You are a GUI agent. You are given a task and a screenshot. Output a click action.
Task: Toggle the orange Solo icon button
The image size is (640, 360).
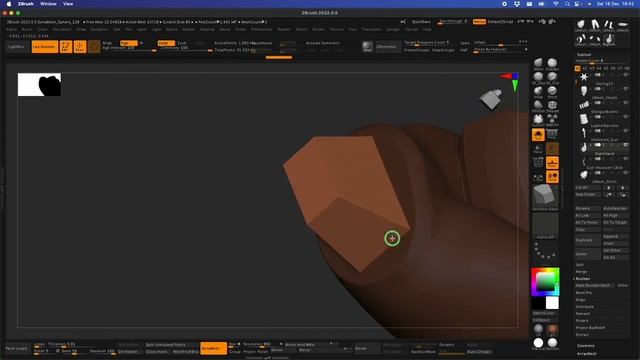pyautogui.click(x=538, y=135)
